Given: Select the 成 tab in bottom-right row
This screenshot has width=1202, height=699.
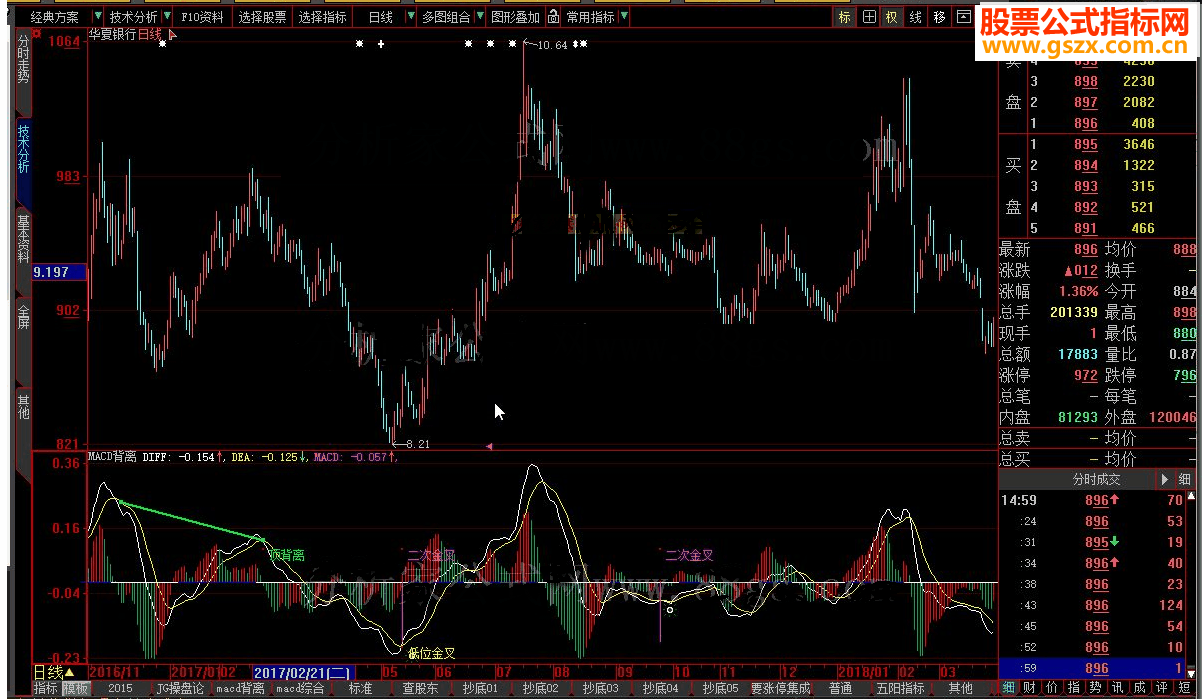Looking at the screenshot, I should 1140,688.
